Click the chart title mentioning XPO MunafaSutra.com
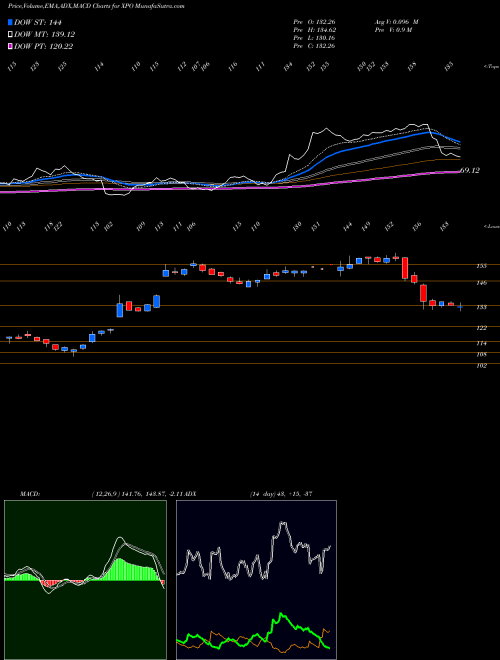Viewport: 500px width, 660px height. [96, 6]
